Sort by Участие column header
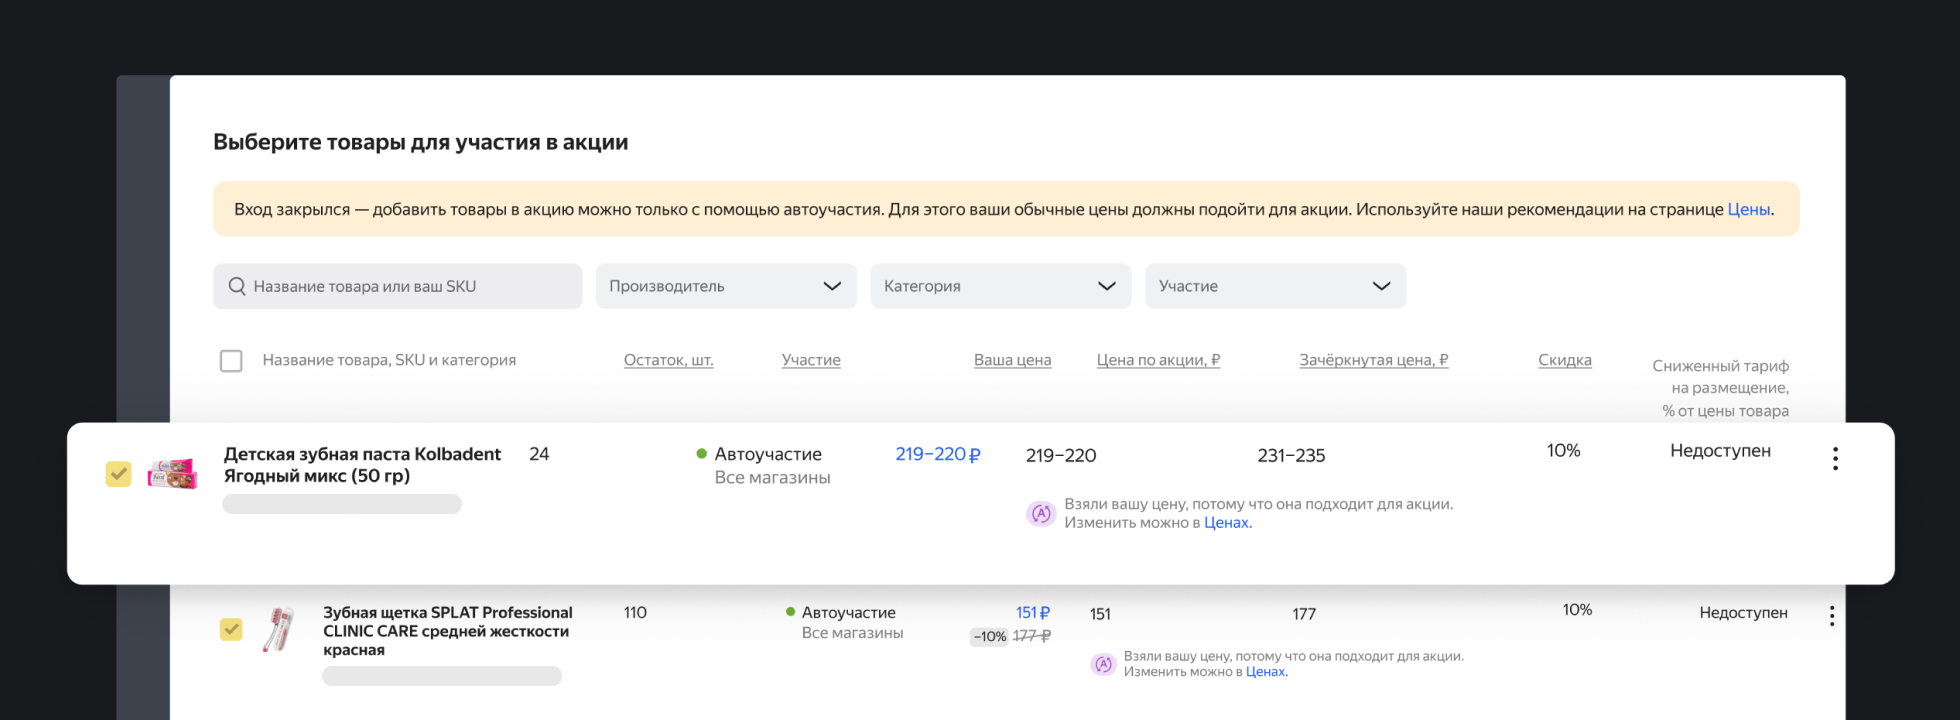This screenshot has height=720, width=1960. pyautogui.click(x=811, y=360)
